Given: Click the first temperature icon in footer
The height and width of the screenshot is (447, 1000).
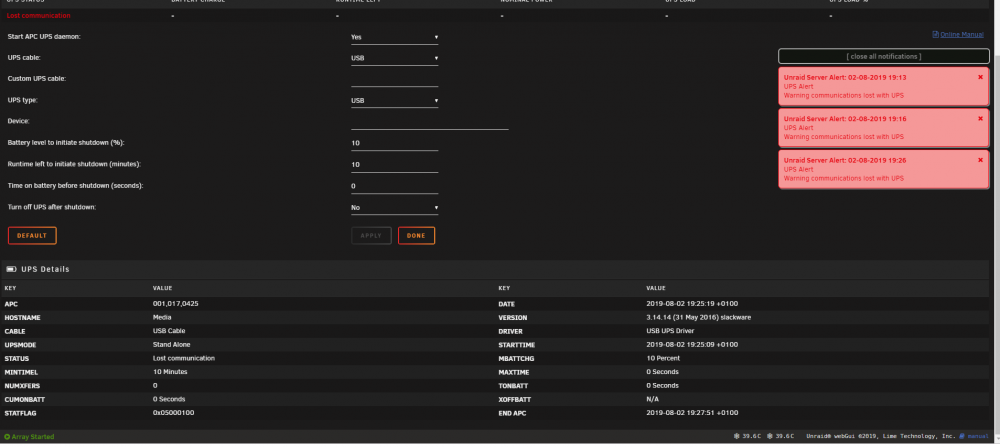Looking at the screenshot, I should pyautogui.click(x=737, y=436).
